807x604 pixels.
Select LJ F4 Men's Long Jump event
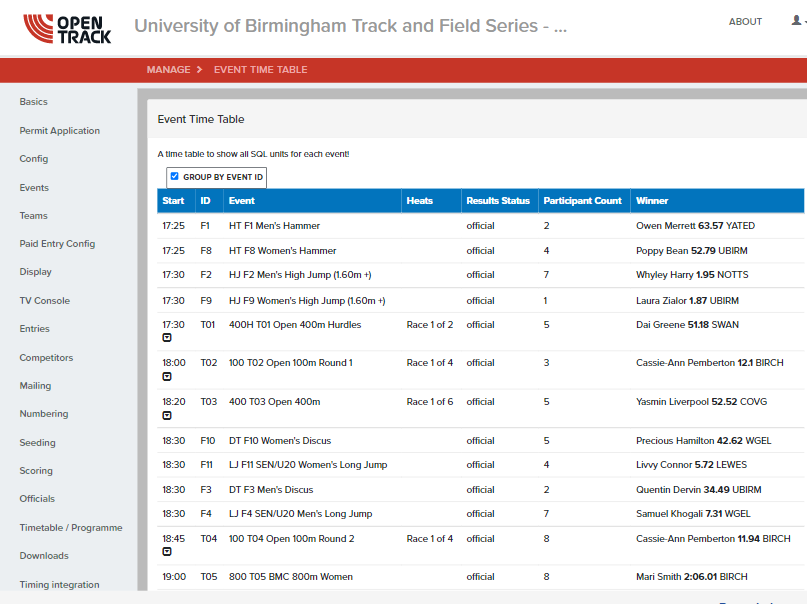click(301, 513)
